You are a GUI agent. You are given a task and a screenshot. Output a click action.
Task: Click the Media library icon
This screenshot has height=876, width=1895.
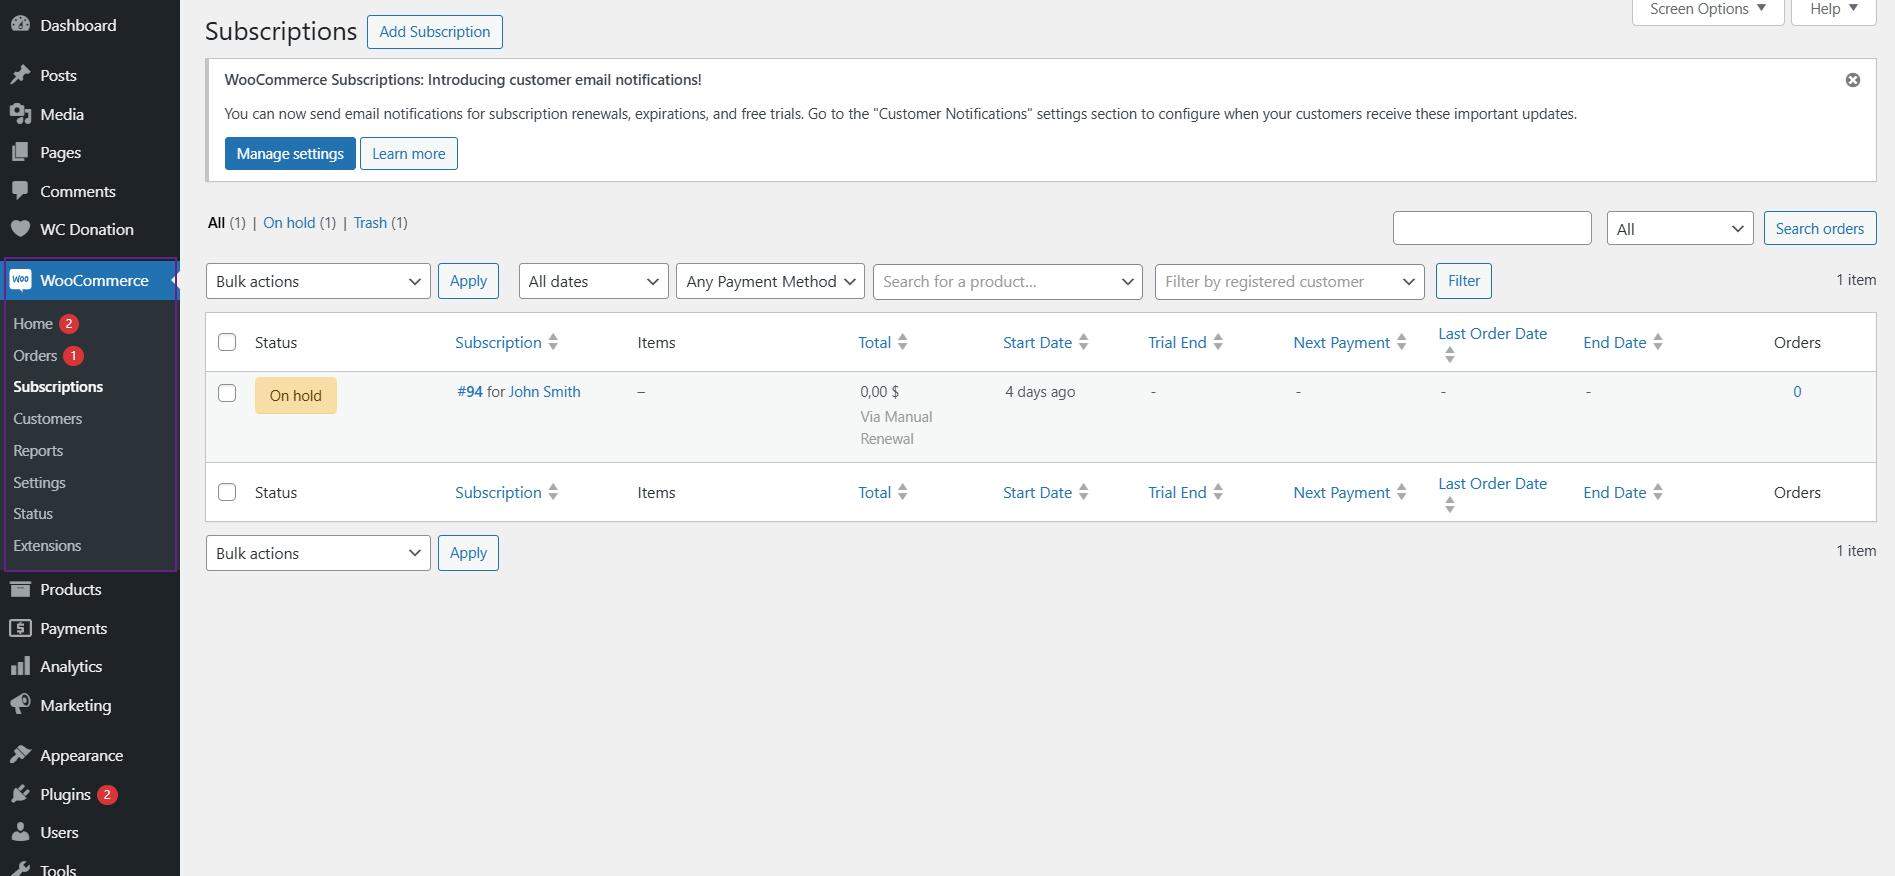point(20,114)
